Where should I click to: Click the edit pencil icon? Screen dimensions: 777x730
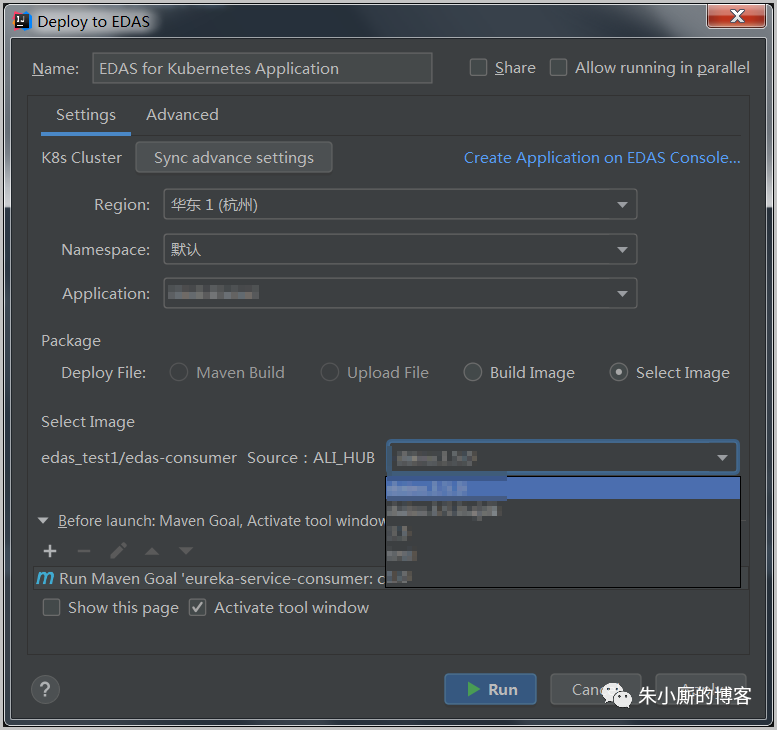[x=118, y=550]
